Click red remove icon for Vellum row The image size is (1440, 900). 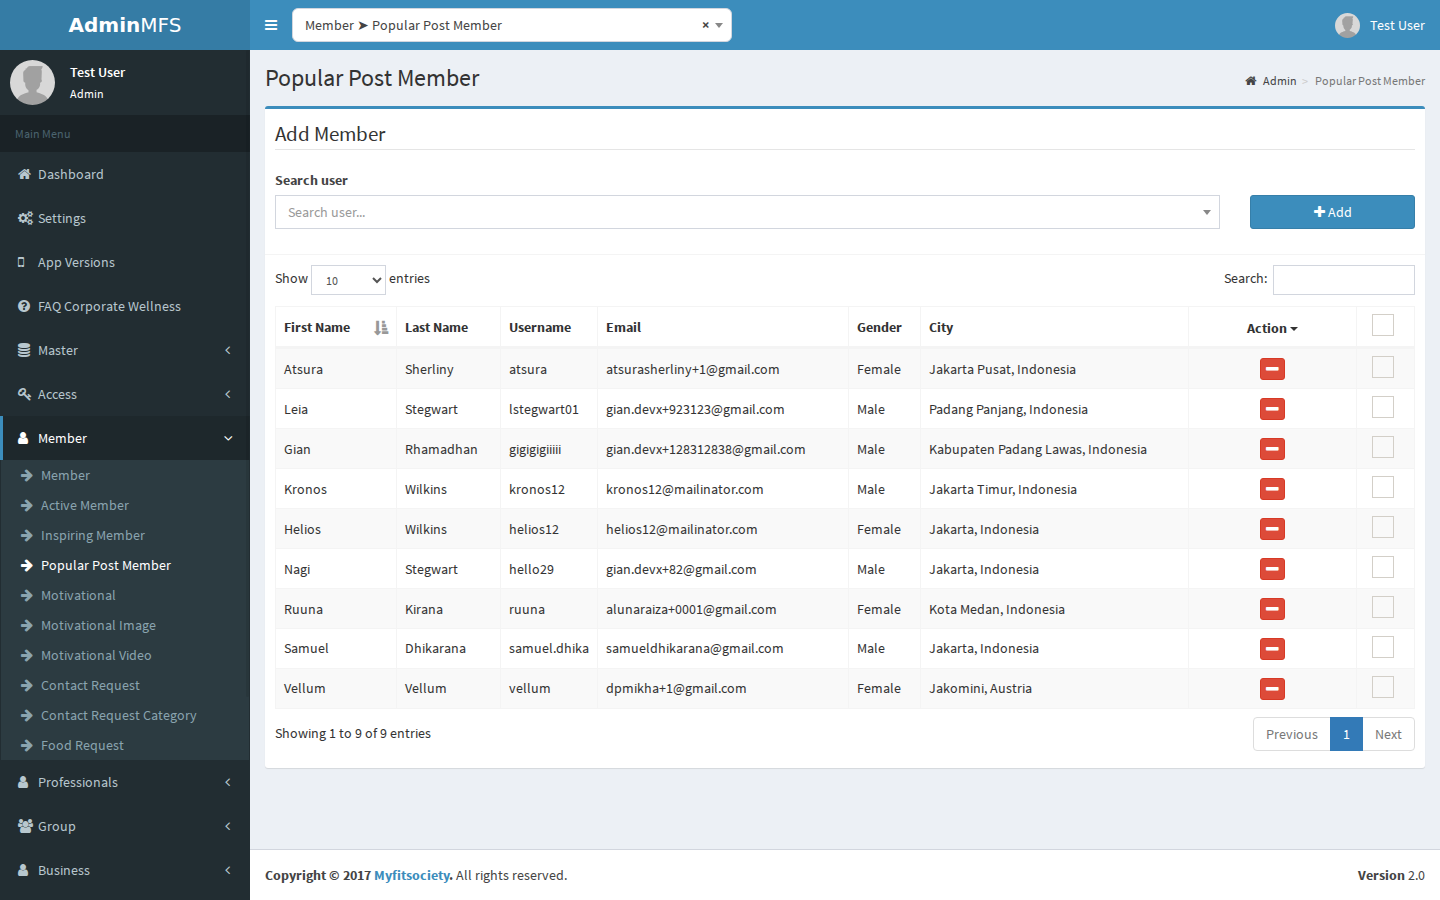click(x=1272, y=689)
